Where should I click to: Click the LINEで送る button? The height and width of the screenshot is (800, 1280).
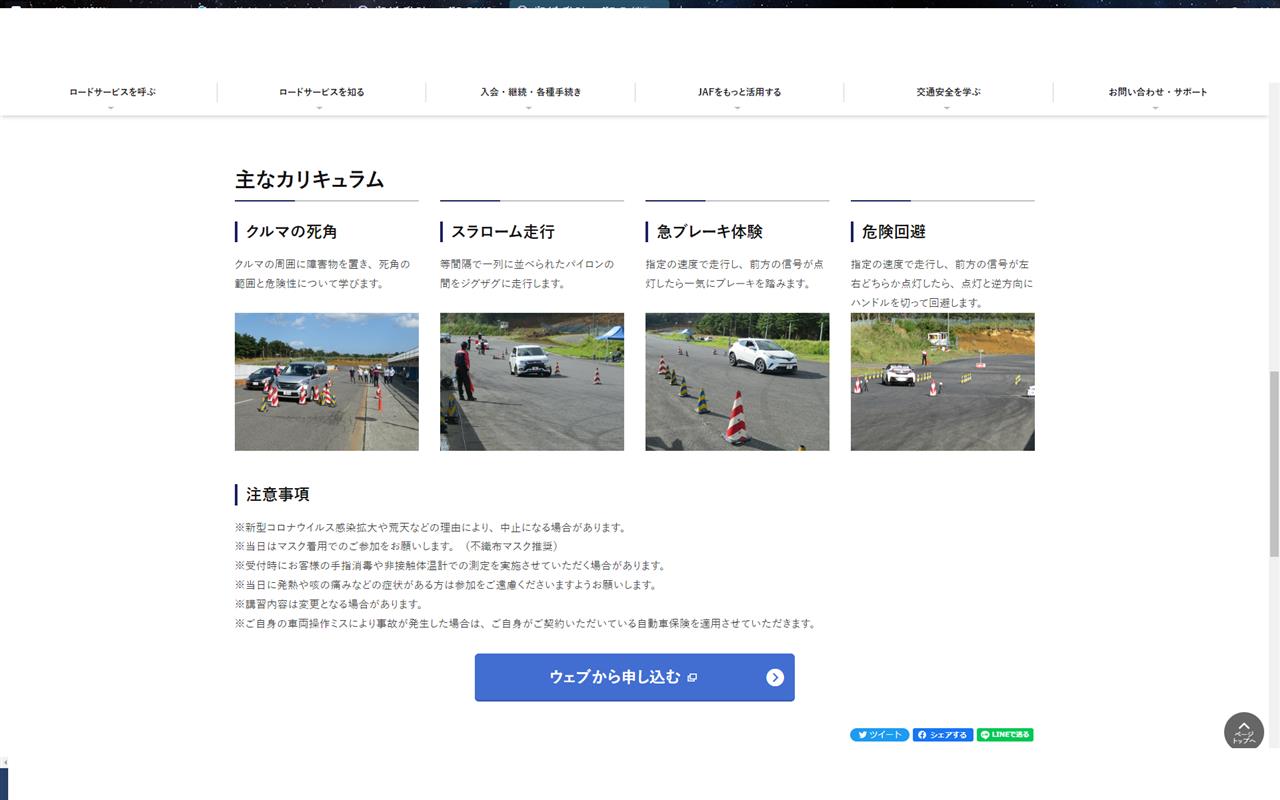pyautogui.click(x=1005, y=735)
